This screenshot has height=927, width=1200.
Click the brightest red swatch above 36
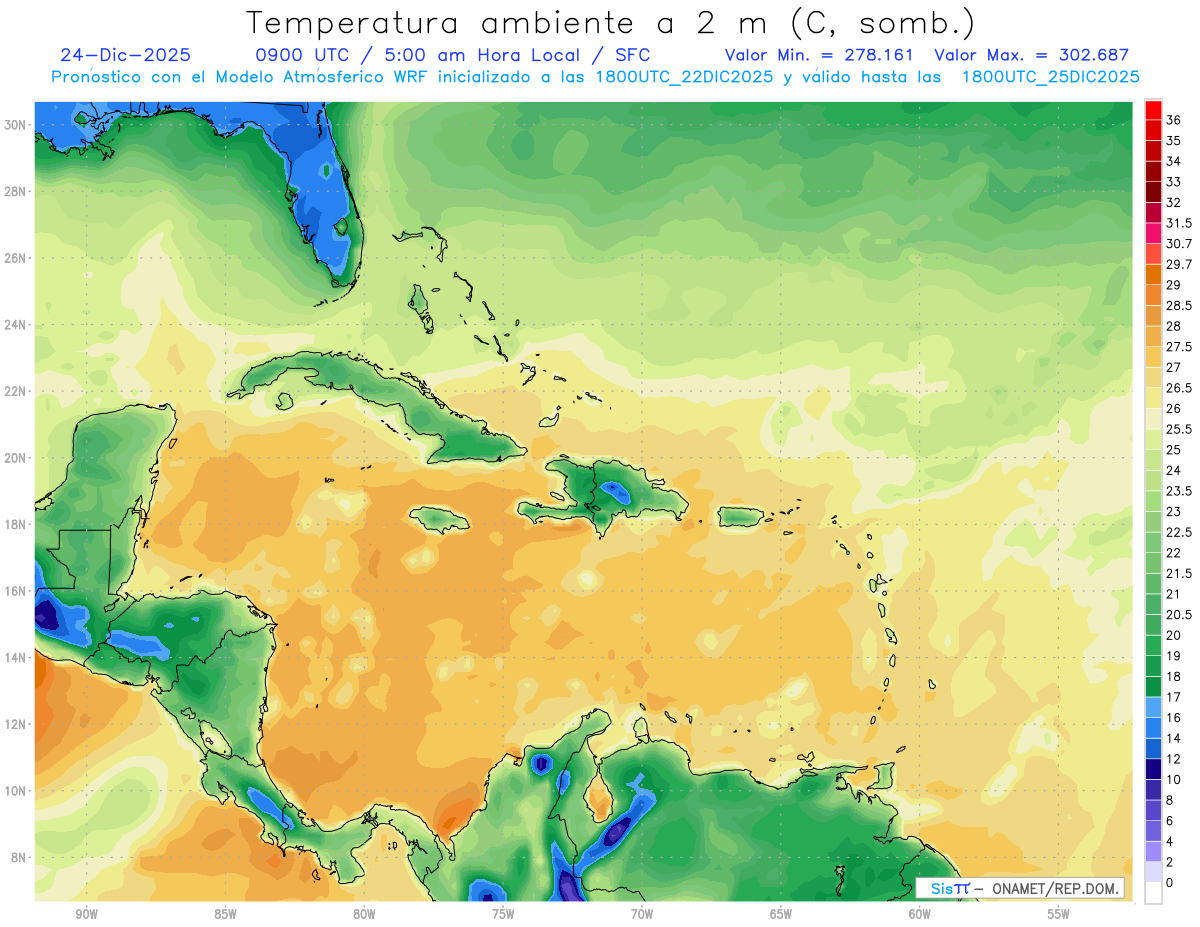(x=1153, y=110)
